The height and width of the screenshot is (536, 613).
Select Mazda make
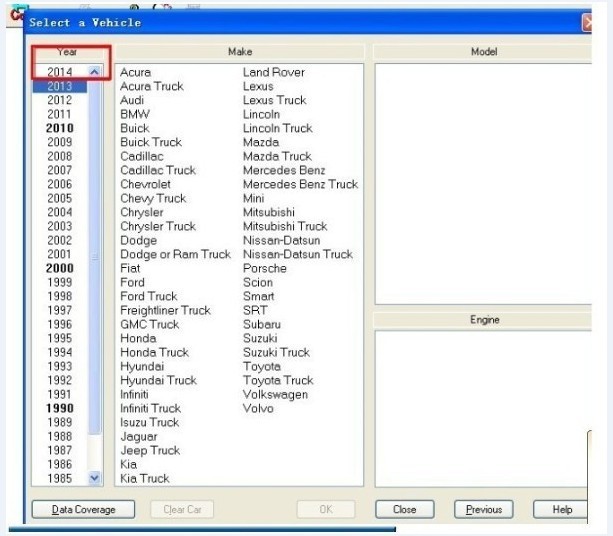click(x=261, y=142)
